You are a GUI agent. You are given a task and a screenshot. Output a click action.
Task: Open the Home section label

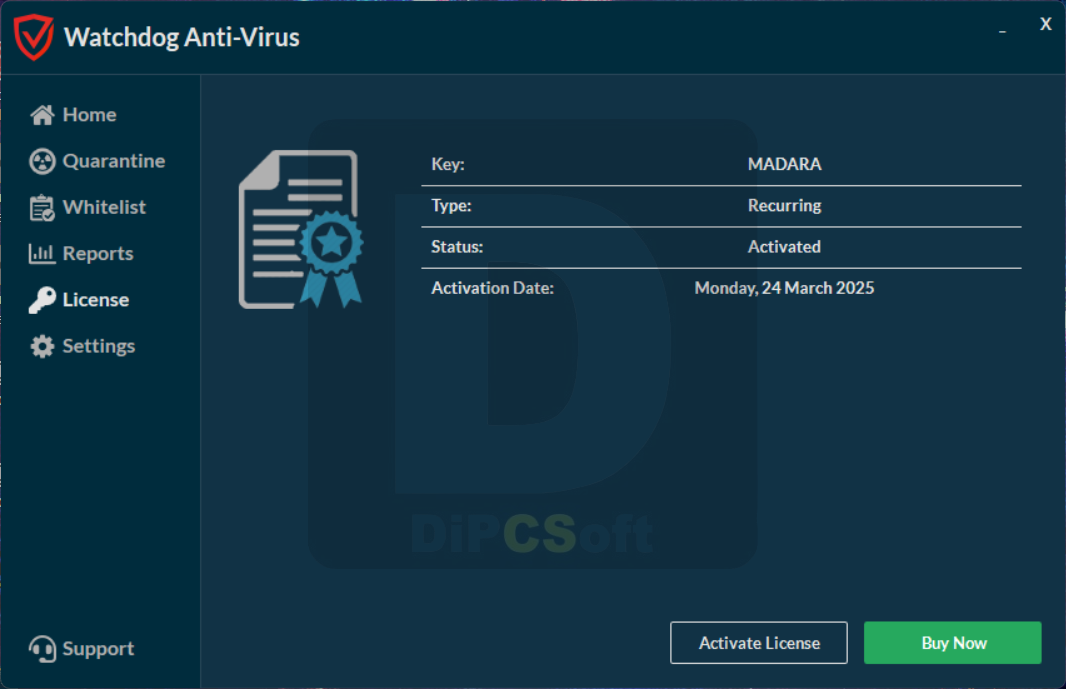click(90, 115)
